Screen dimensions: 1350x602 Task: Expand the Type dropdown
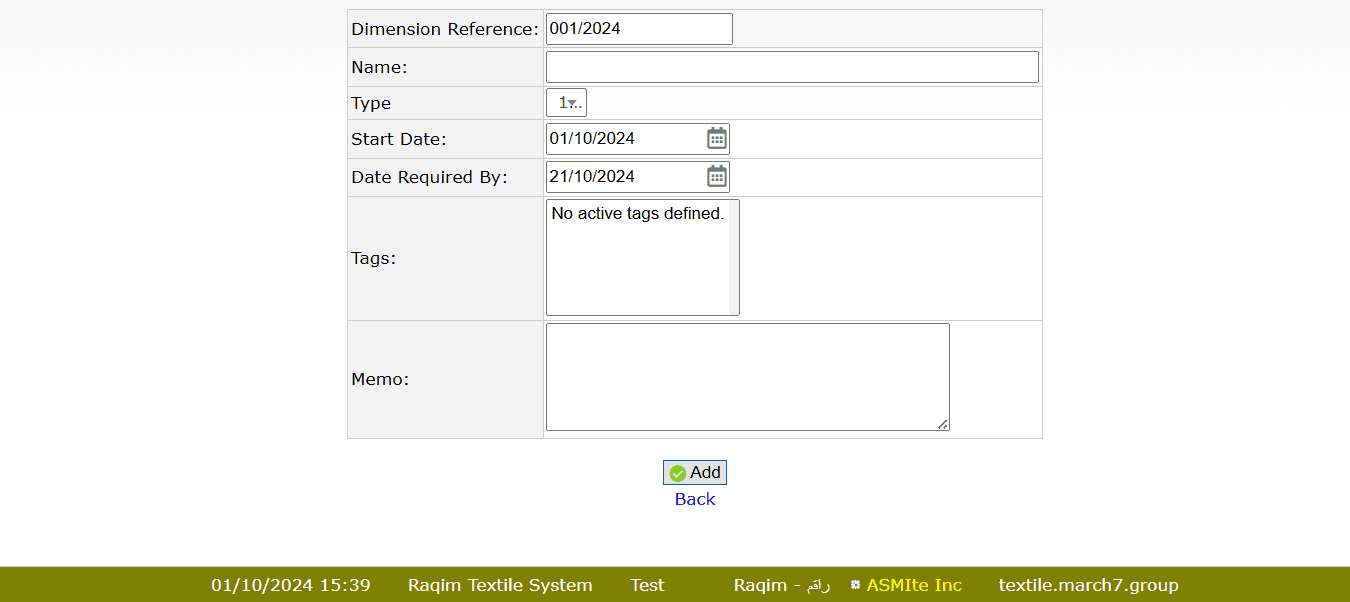tap(566, 102)
